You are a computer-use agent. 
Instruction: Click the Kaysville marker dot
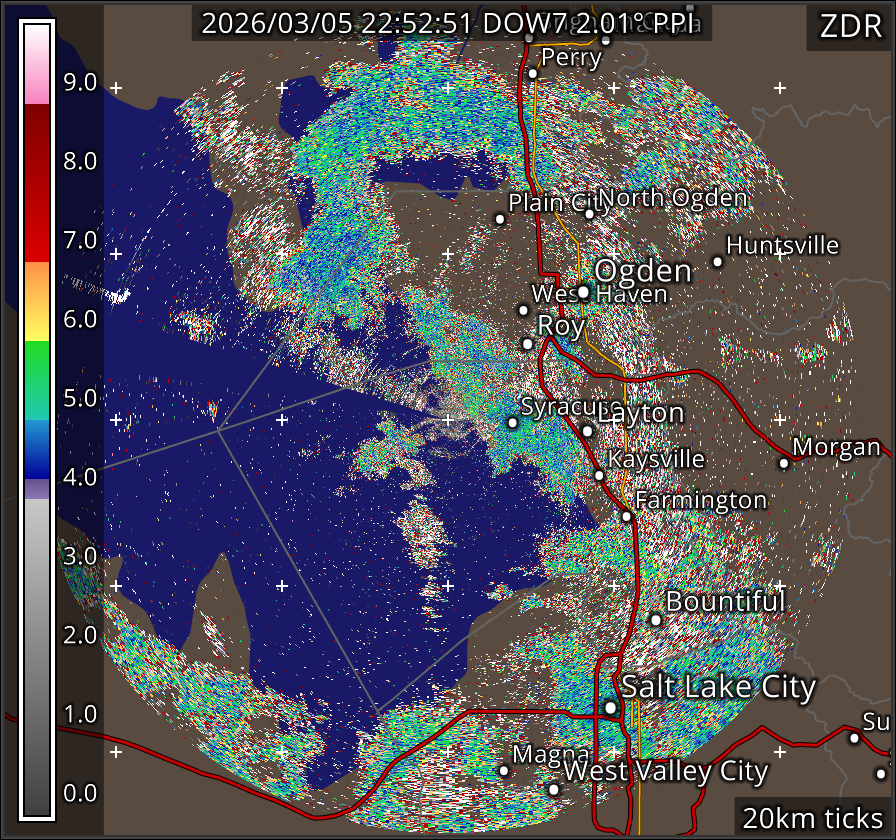[599, 475]
